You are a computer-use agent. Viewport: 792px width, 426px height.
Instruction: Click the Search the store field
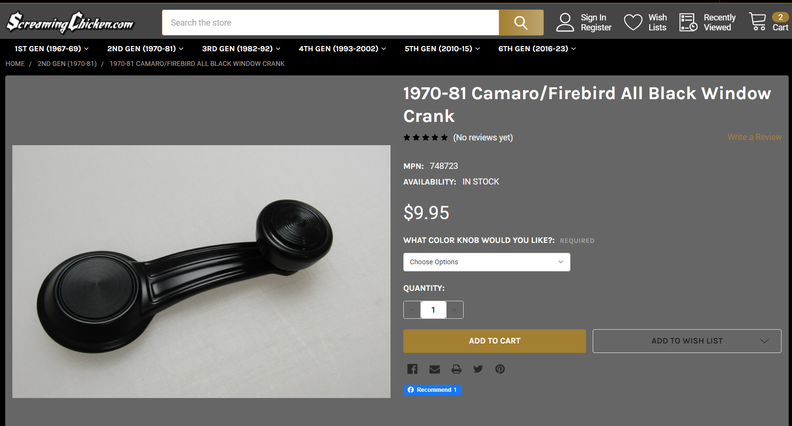[x=330, y=23]
